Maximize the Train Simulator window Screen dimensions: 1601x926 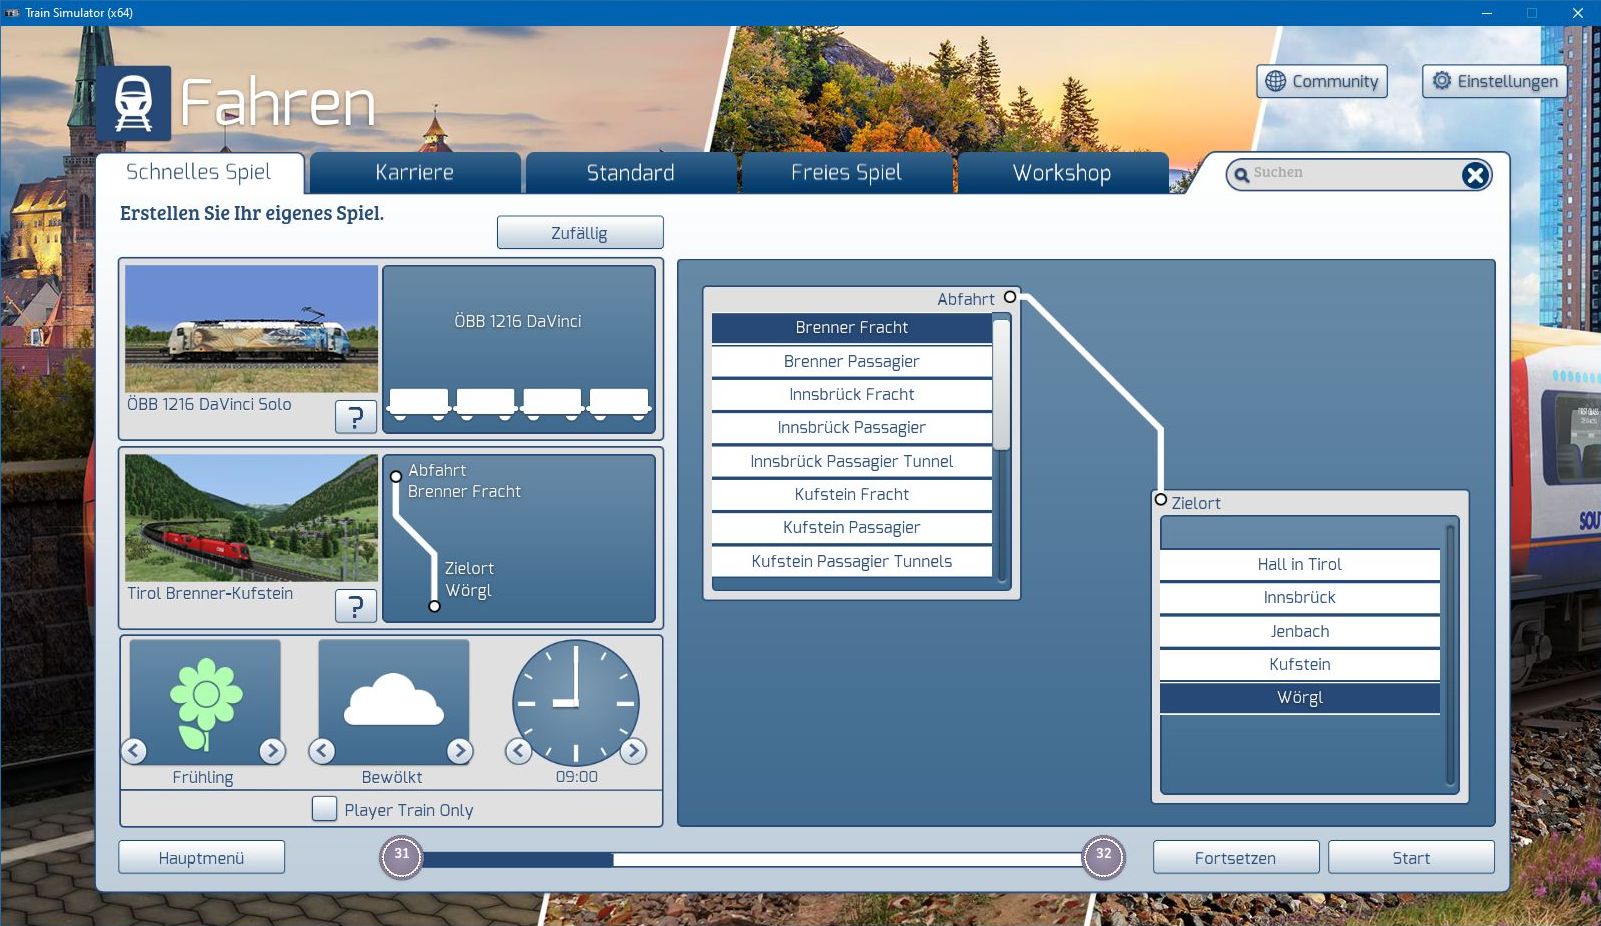tap(1532, 13)
